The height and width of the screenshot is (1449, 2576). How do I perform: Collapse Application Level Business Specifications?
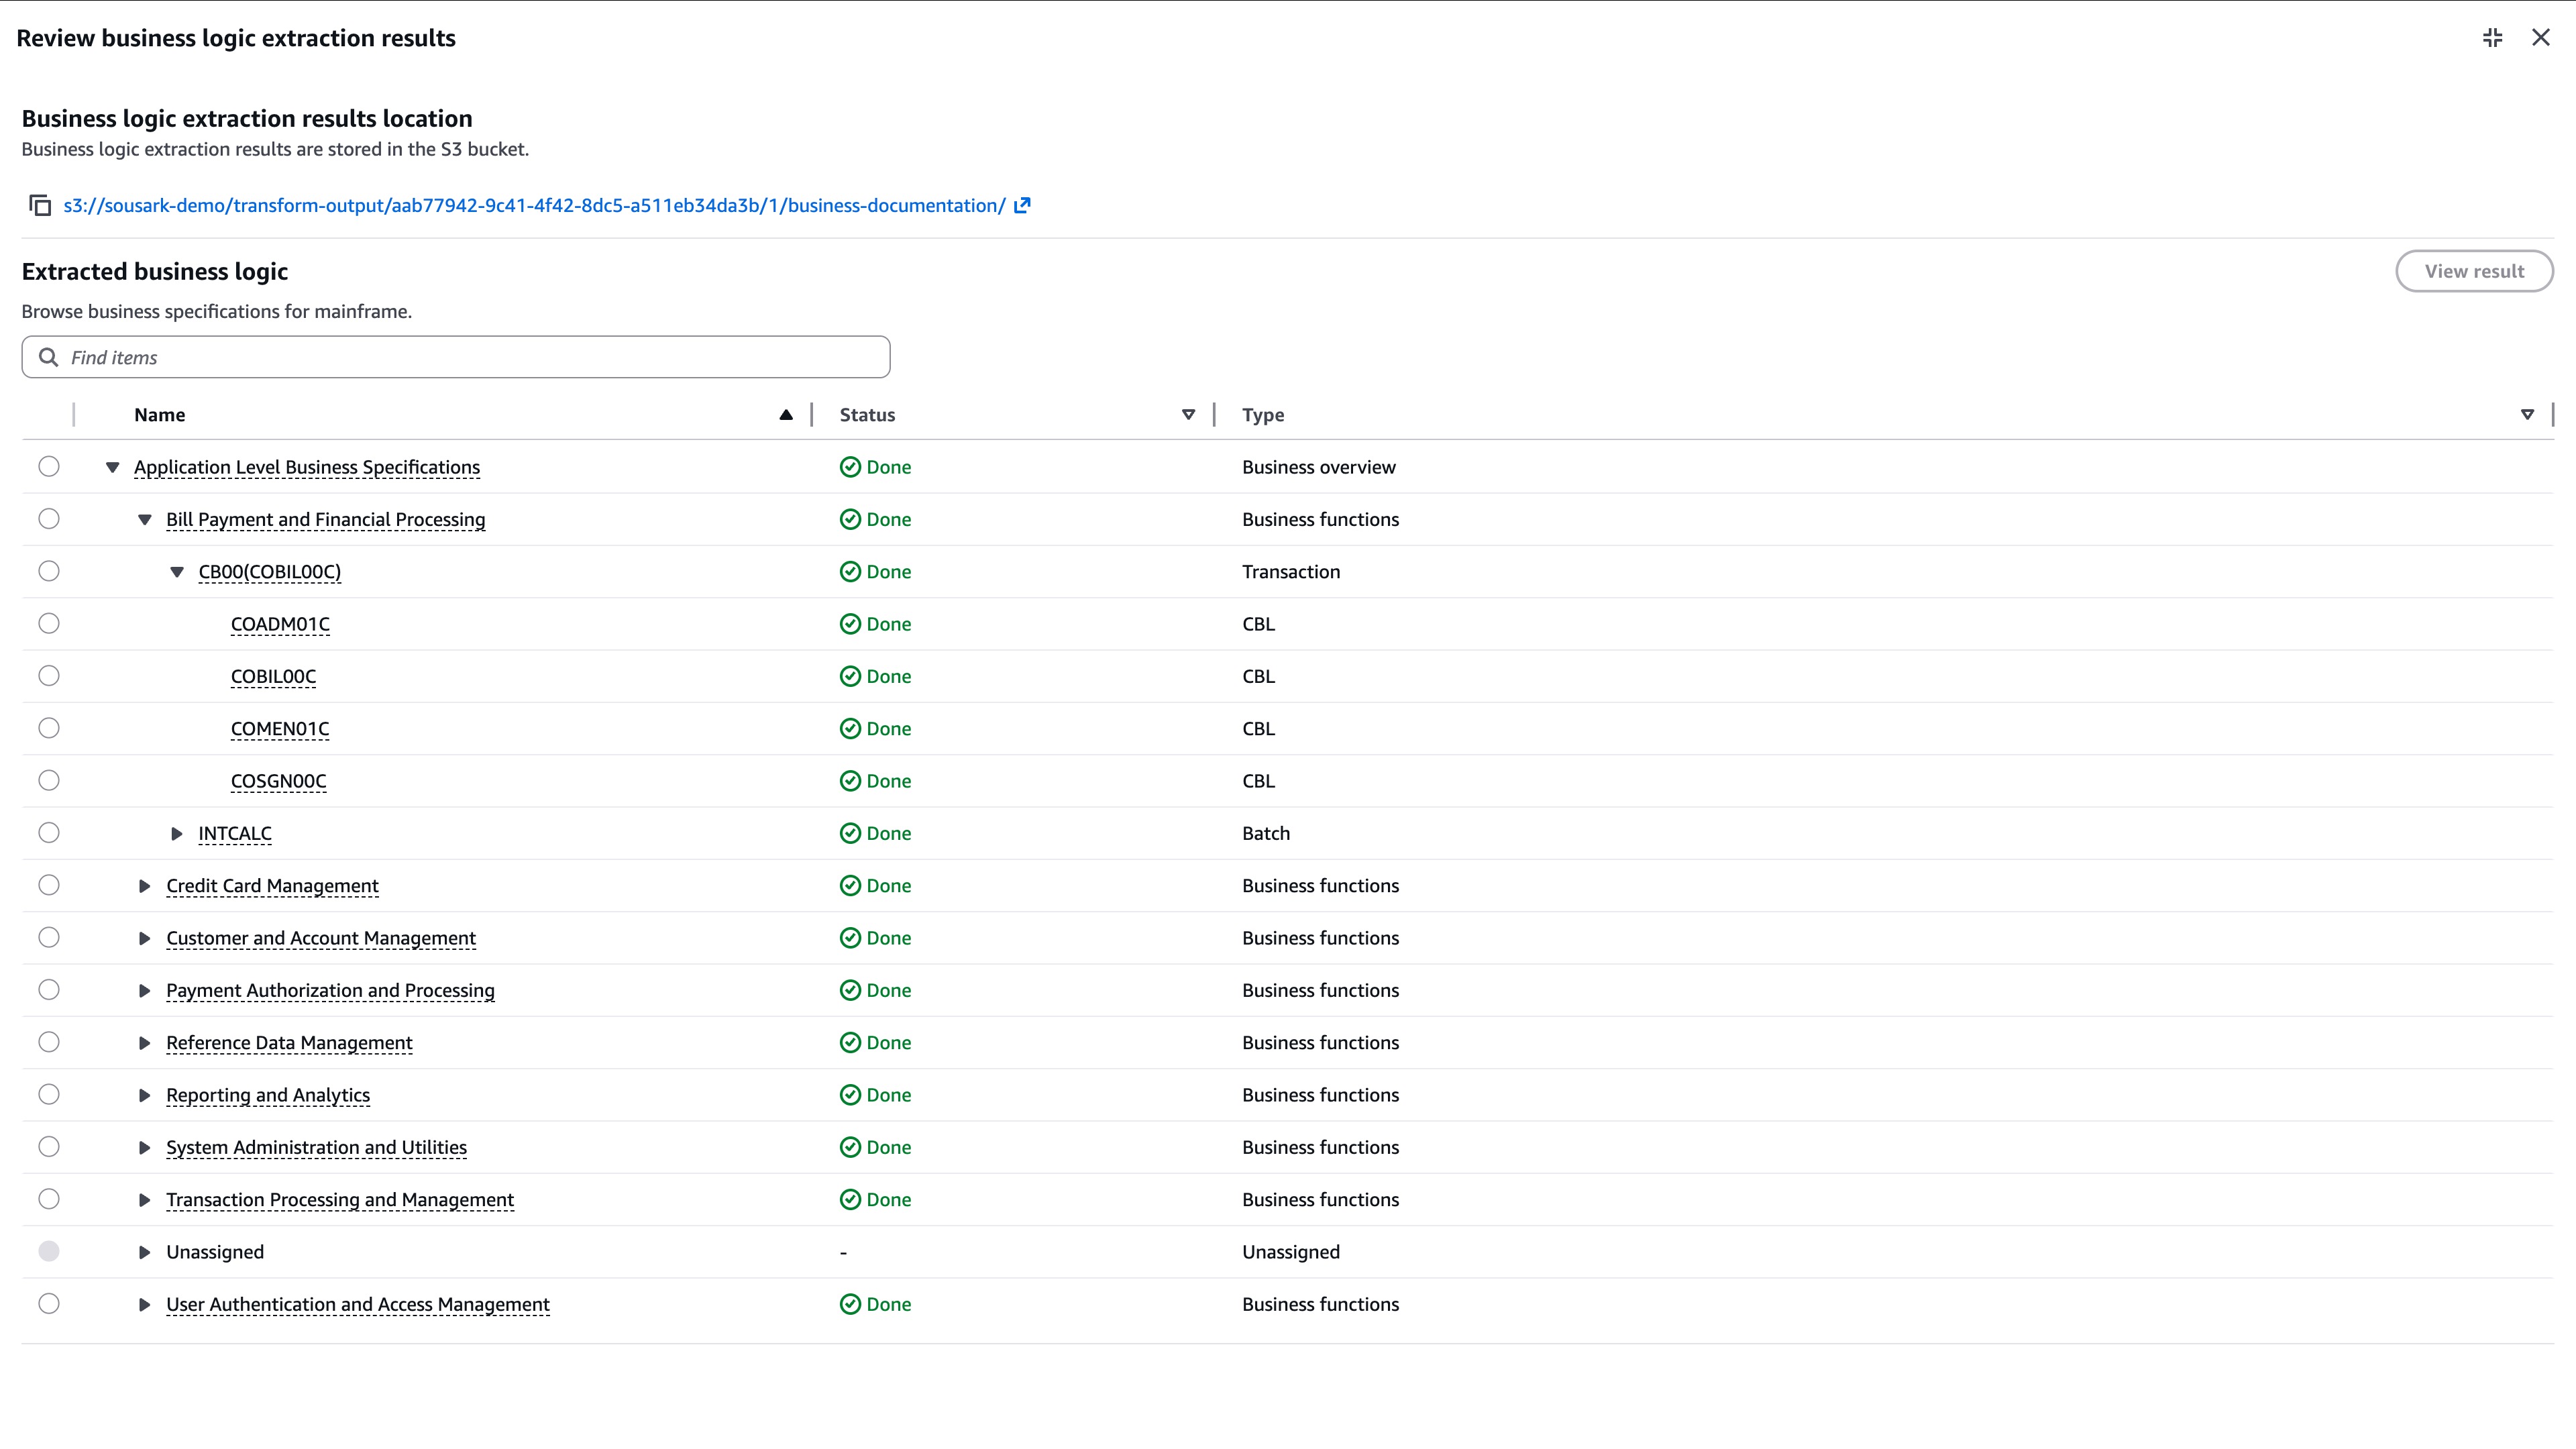click(x=113, y=467)
